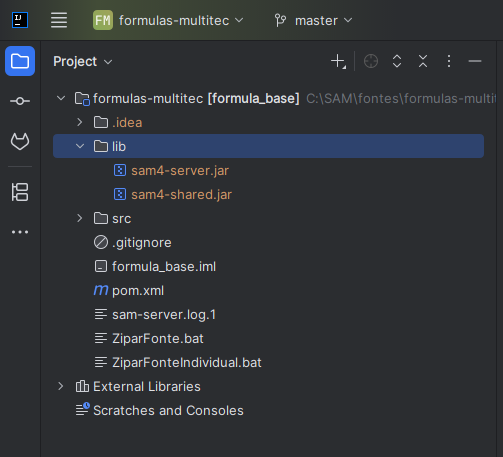
Task: Click the .gitignore ignore-file icon
Action: coord(101,242)
